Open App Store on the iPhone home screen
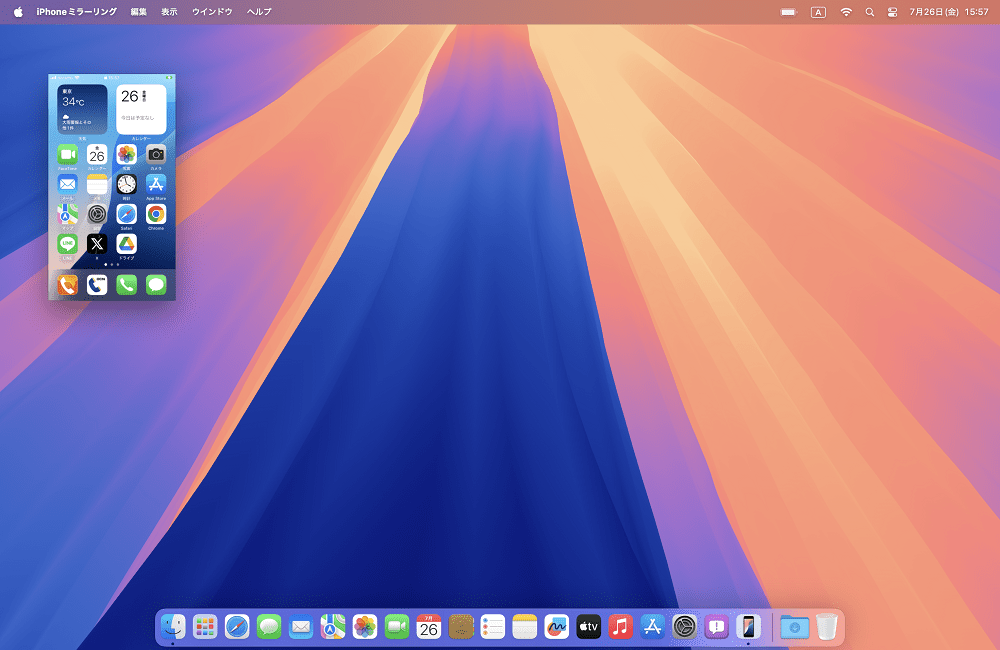Viewport: 1000px width, 650px height. (x=156, y=184)
